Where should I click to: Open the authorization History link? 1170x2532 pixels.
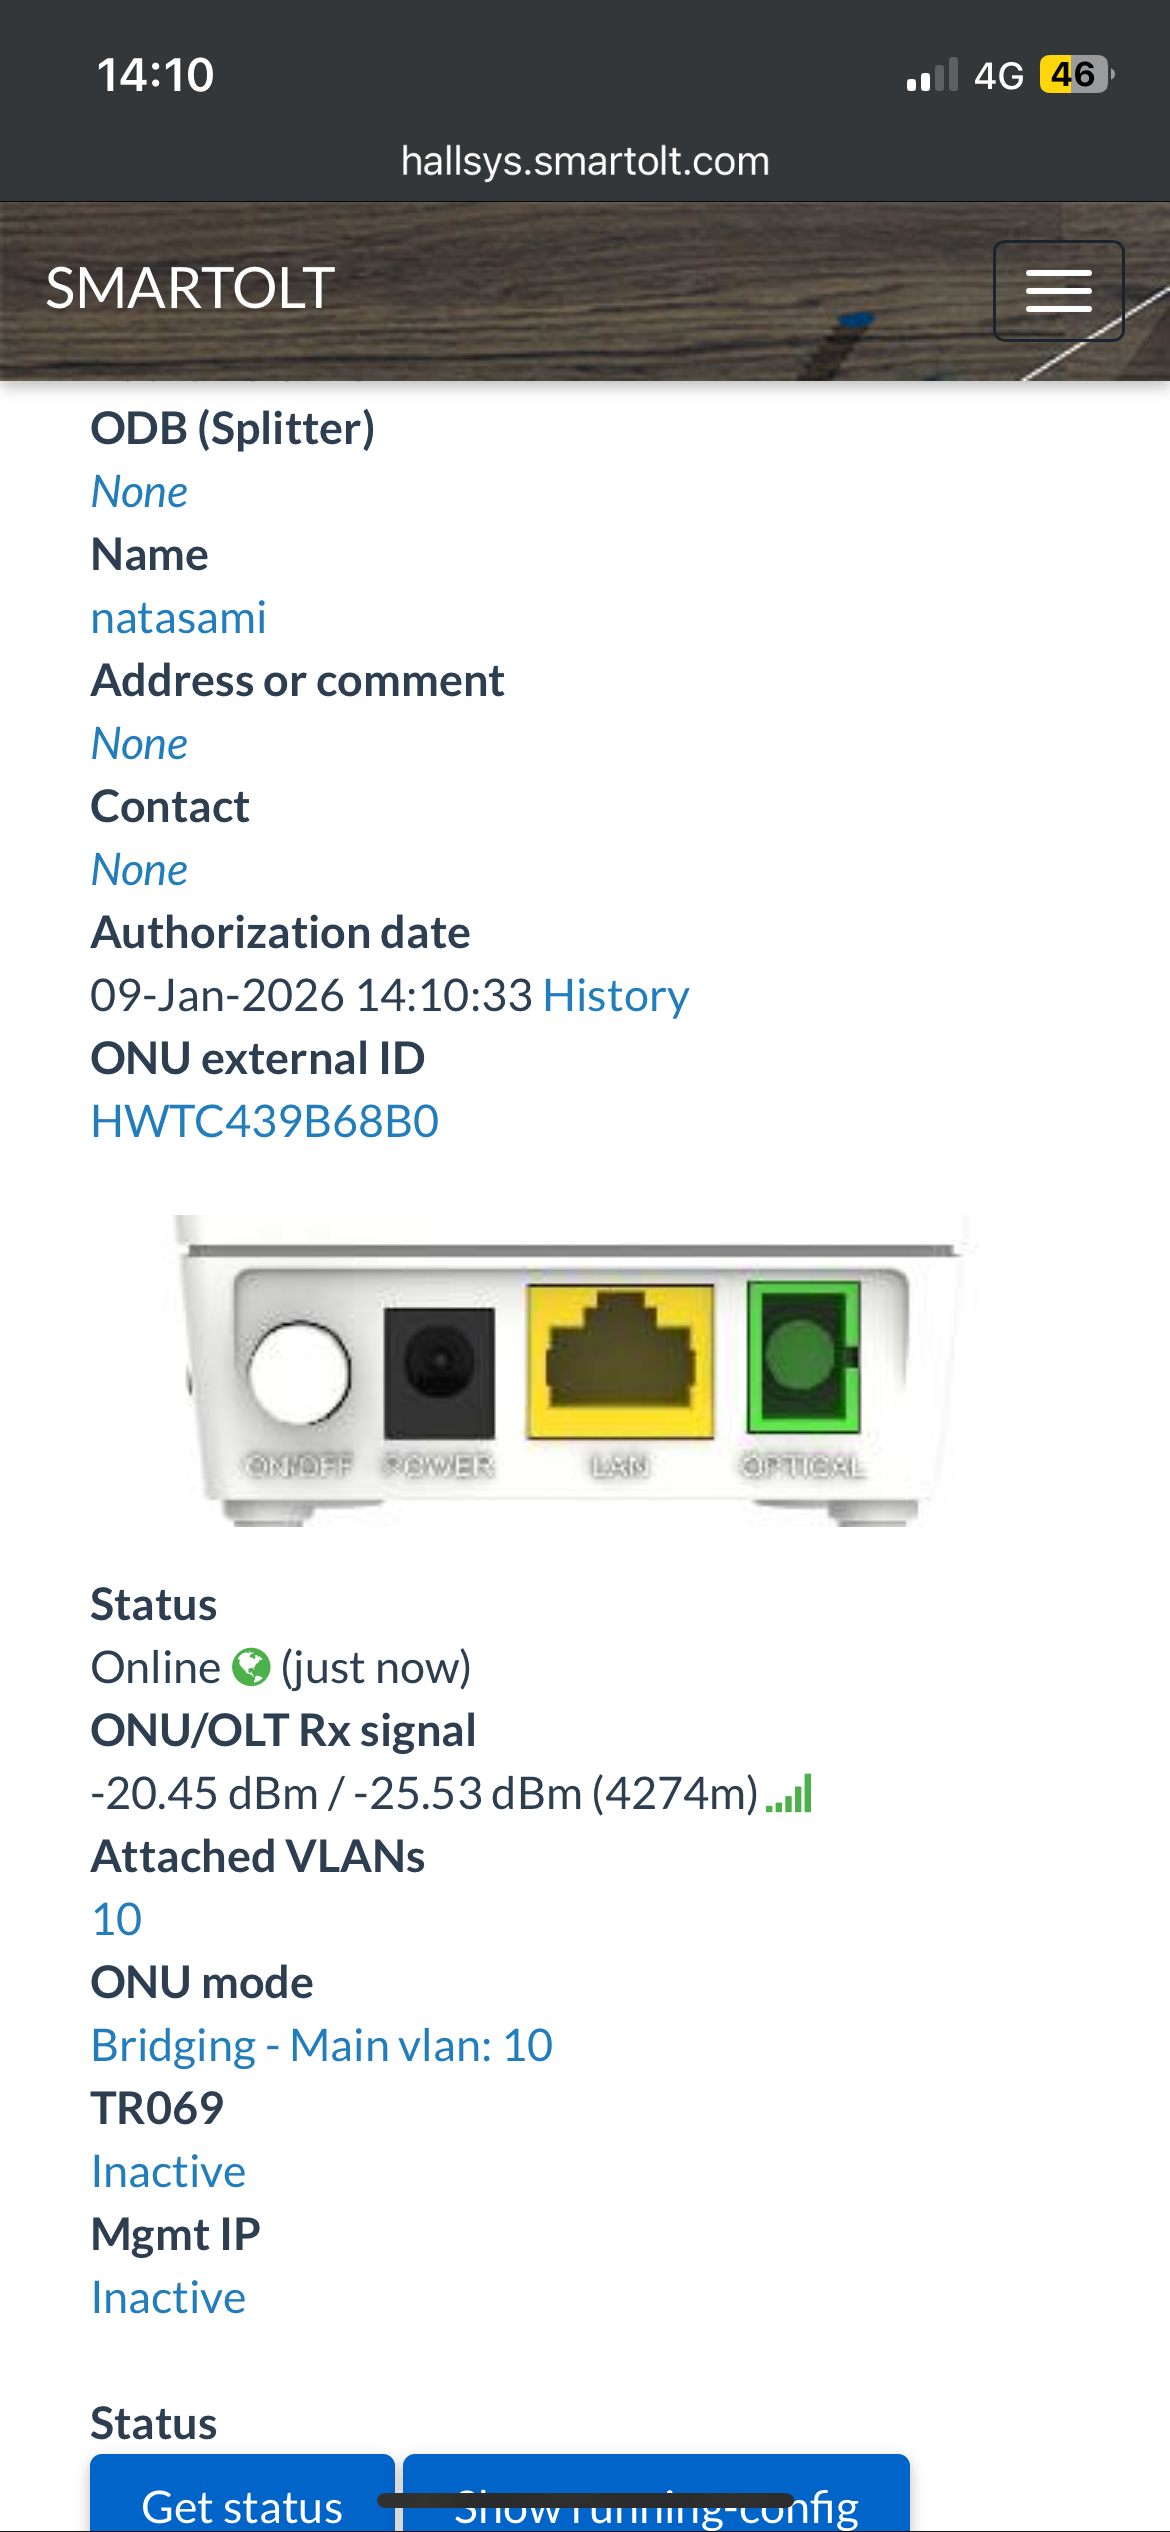click(x=615, y=996)
